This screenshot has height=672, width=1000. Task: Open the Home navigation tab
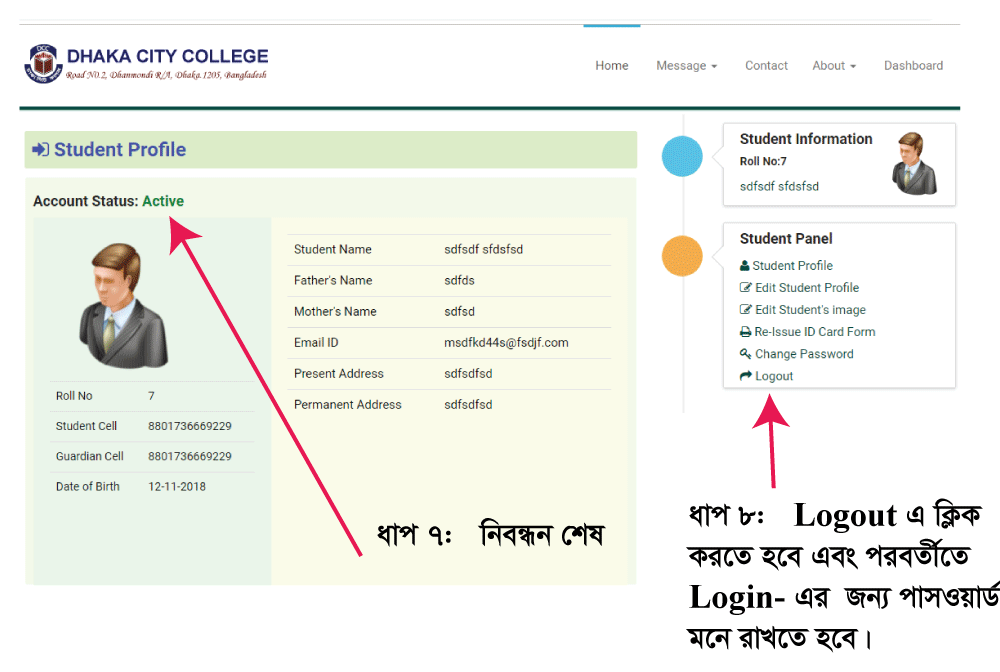click(612, 66)
